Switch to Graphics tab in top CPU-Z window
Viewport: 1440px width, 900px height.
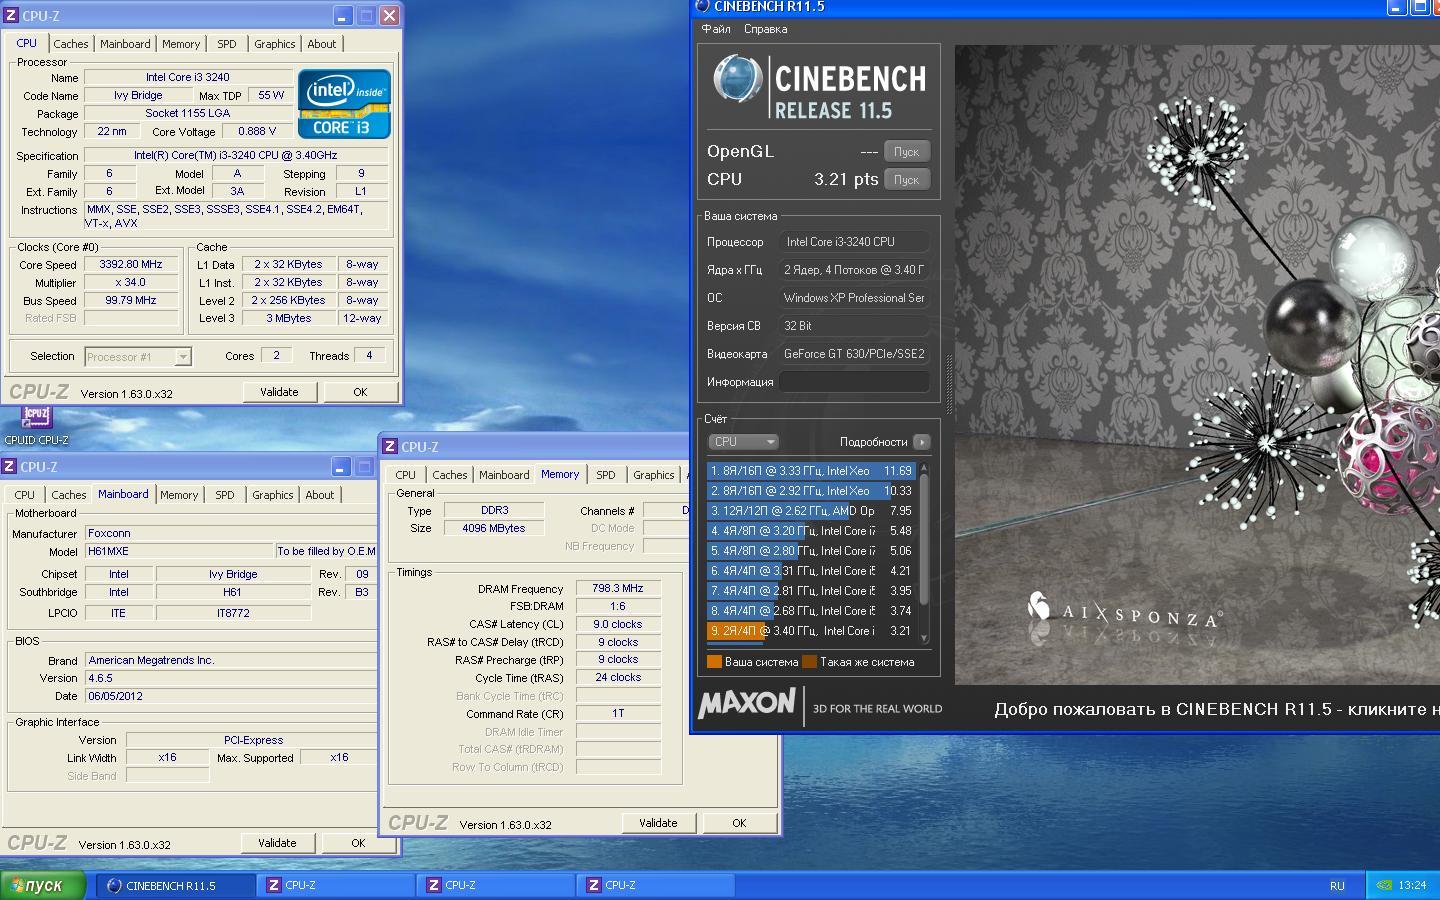274,44
